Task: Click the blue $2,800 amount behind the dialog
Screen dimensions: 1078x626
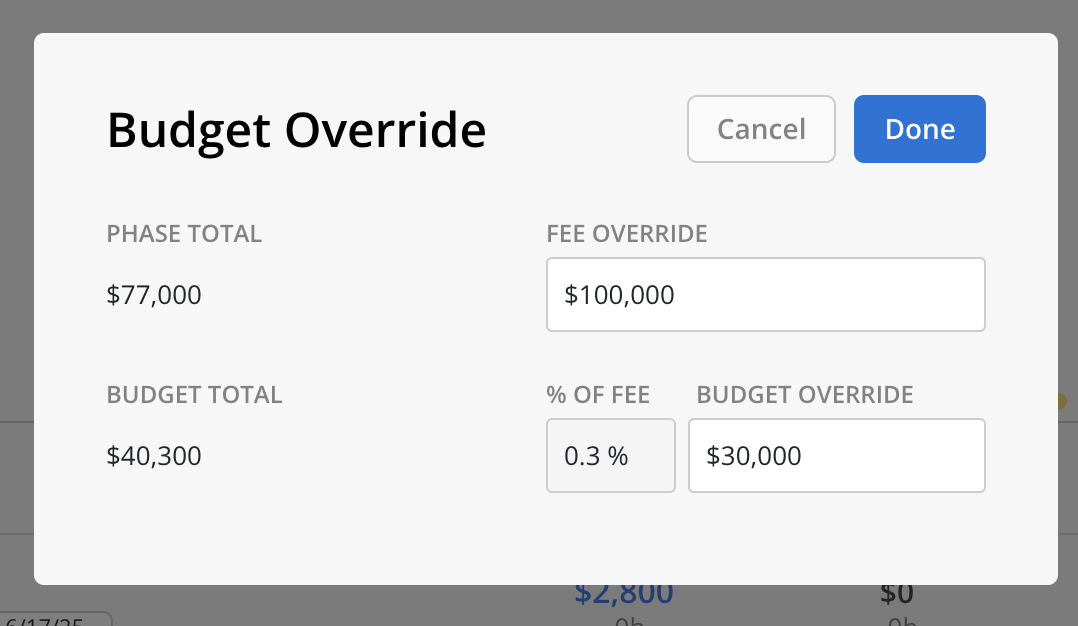Action: [624, 594]
